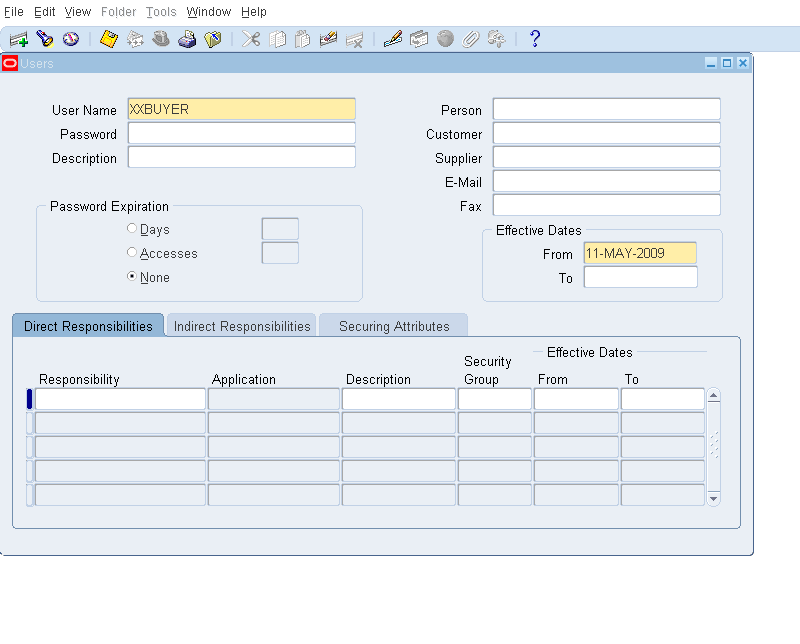Open the Tools menu
Viewport: 800px width, 644px height.
coord(160,11)
